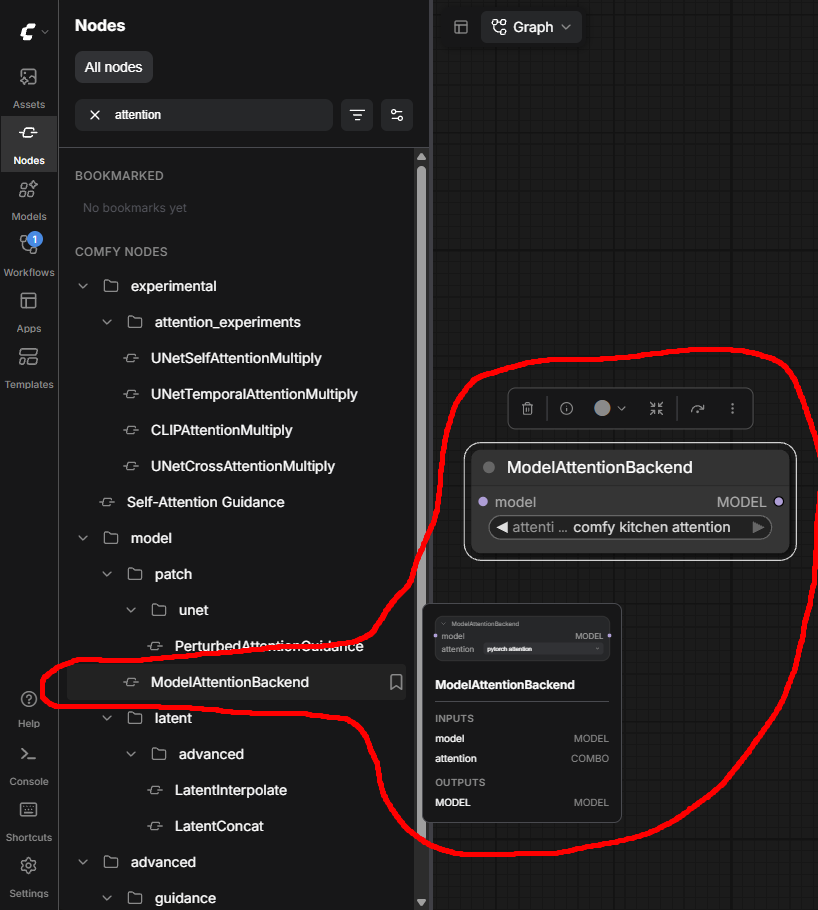Viewport: 818px width, 910px height.
Task: Select UNetSelfAttentionMultiply node
Action: pos(236,358)
